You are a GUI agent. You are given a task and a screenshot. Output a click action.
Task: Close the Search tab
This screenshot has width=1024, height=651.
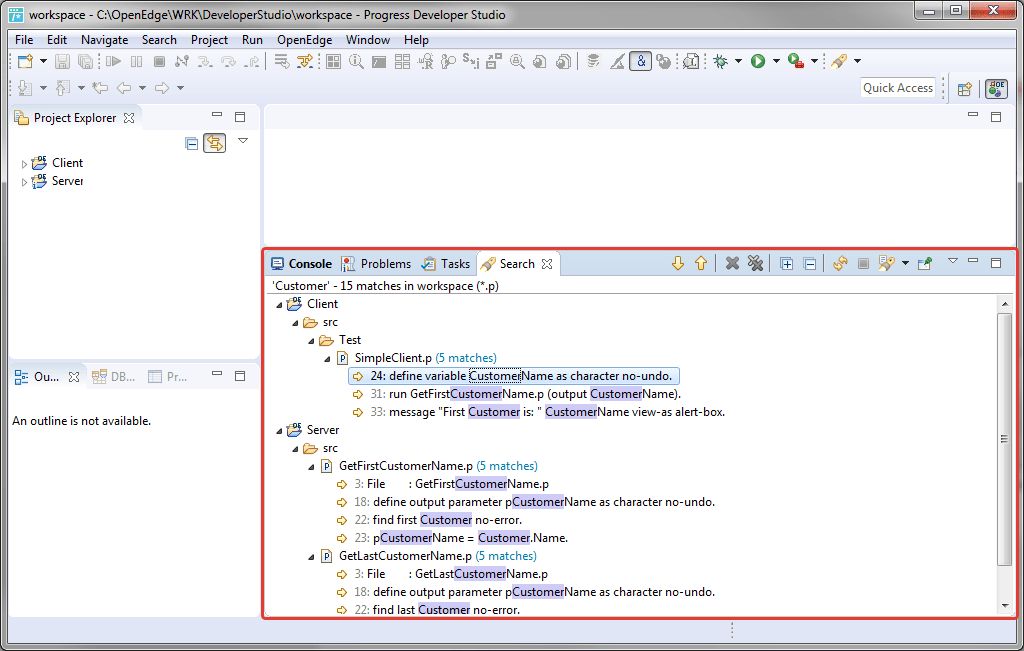[x=547, y=264]
